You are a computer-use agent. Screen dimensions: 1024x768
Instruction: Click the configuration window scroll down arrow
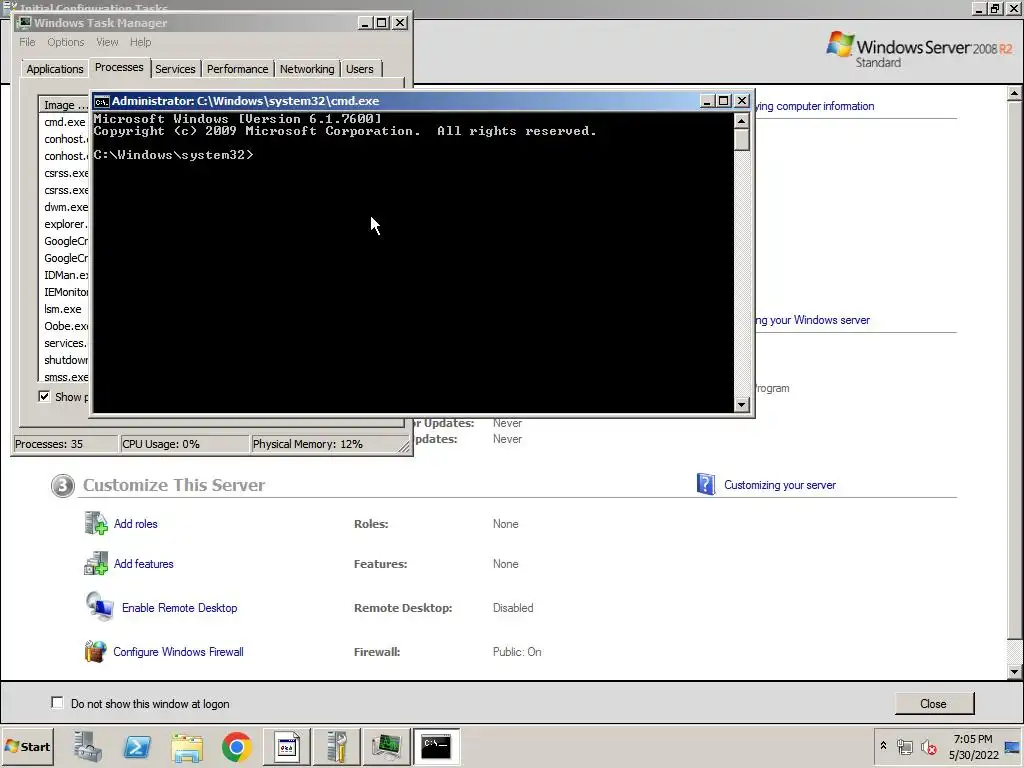(1014, 671)
